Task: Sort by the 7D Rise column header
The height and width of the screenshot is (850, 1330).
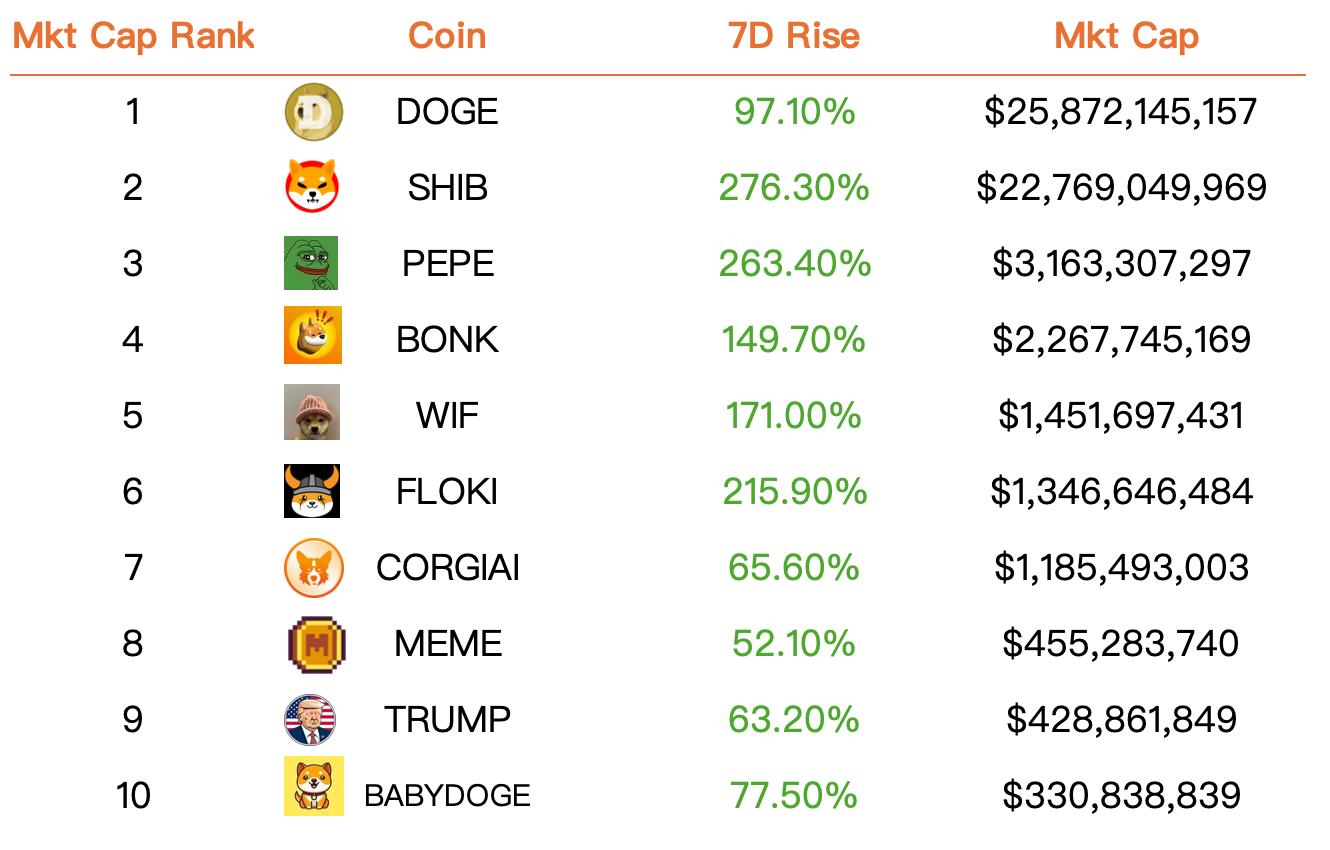Action: coord(795,37)
